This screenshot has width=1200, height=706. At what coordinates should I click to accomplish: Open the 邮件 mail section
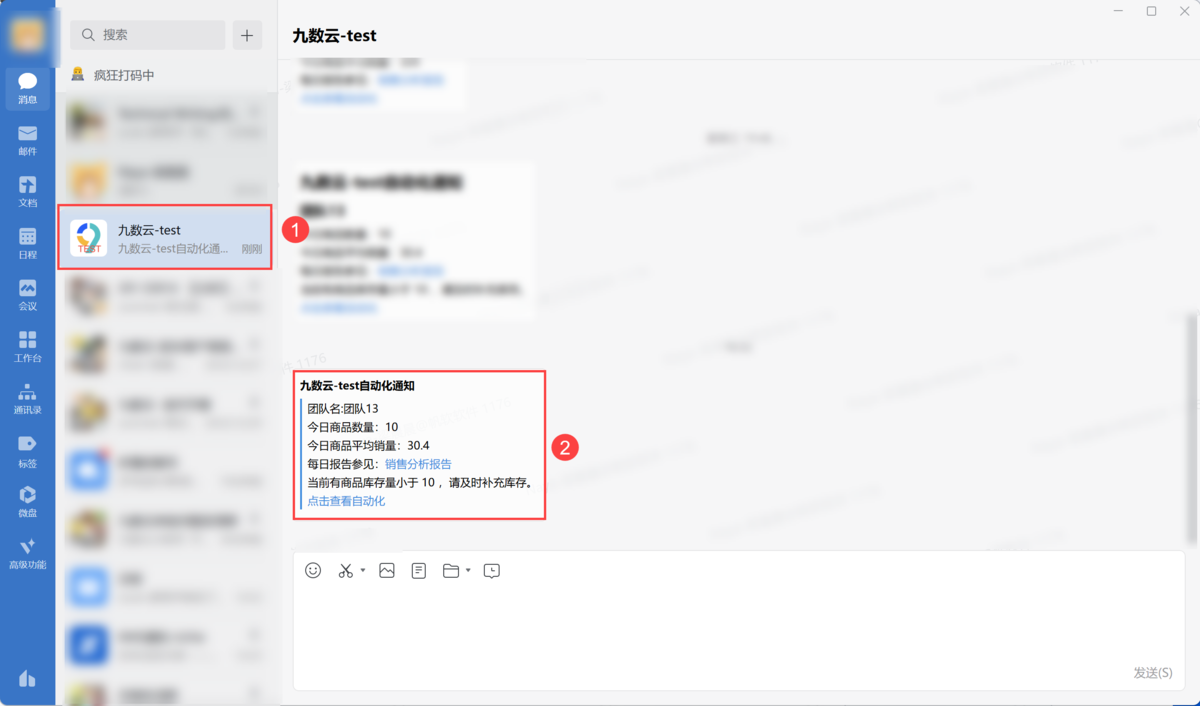coord(27,140)
